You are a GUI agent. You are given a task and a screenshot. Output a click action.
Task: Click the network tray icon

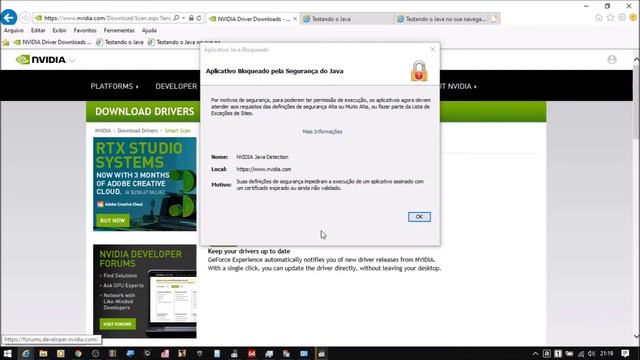pyautogui.click(x=580, y=353)
